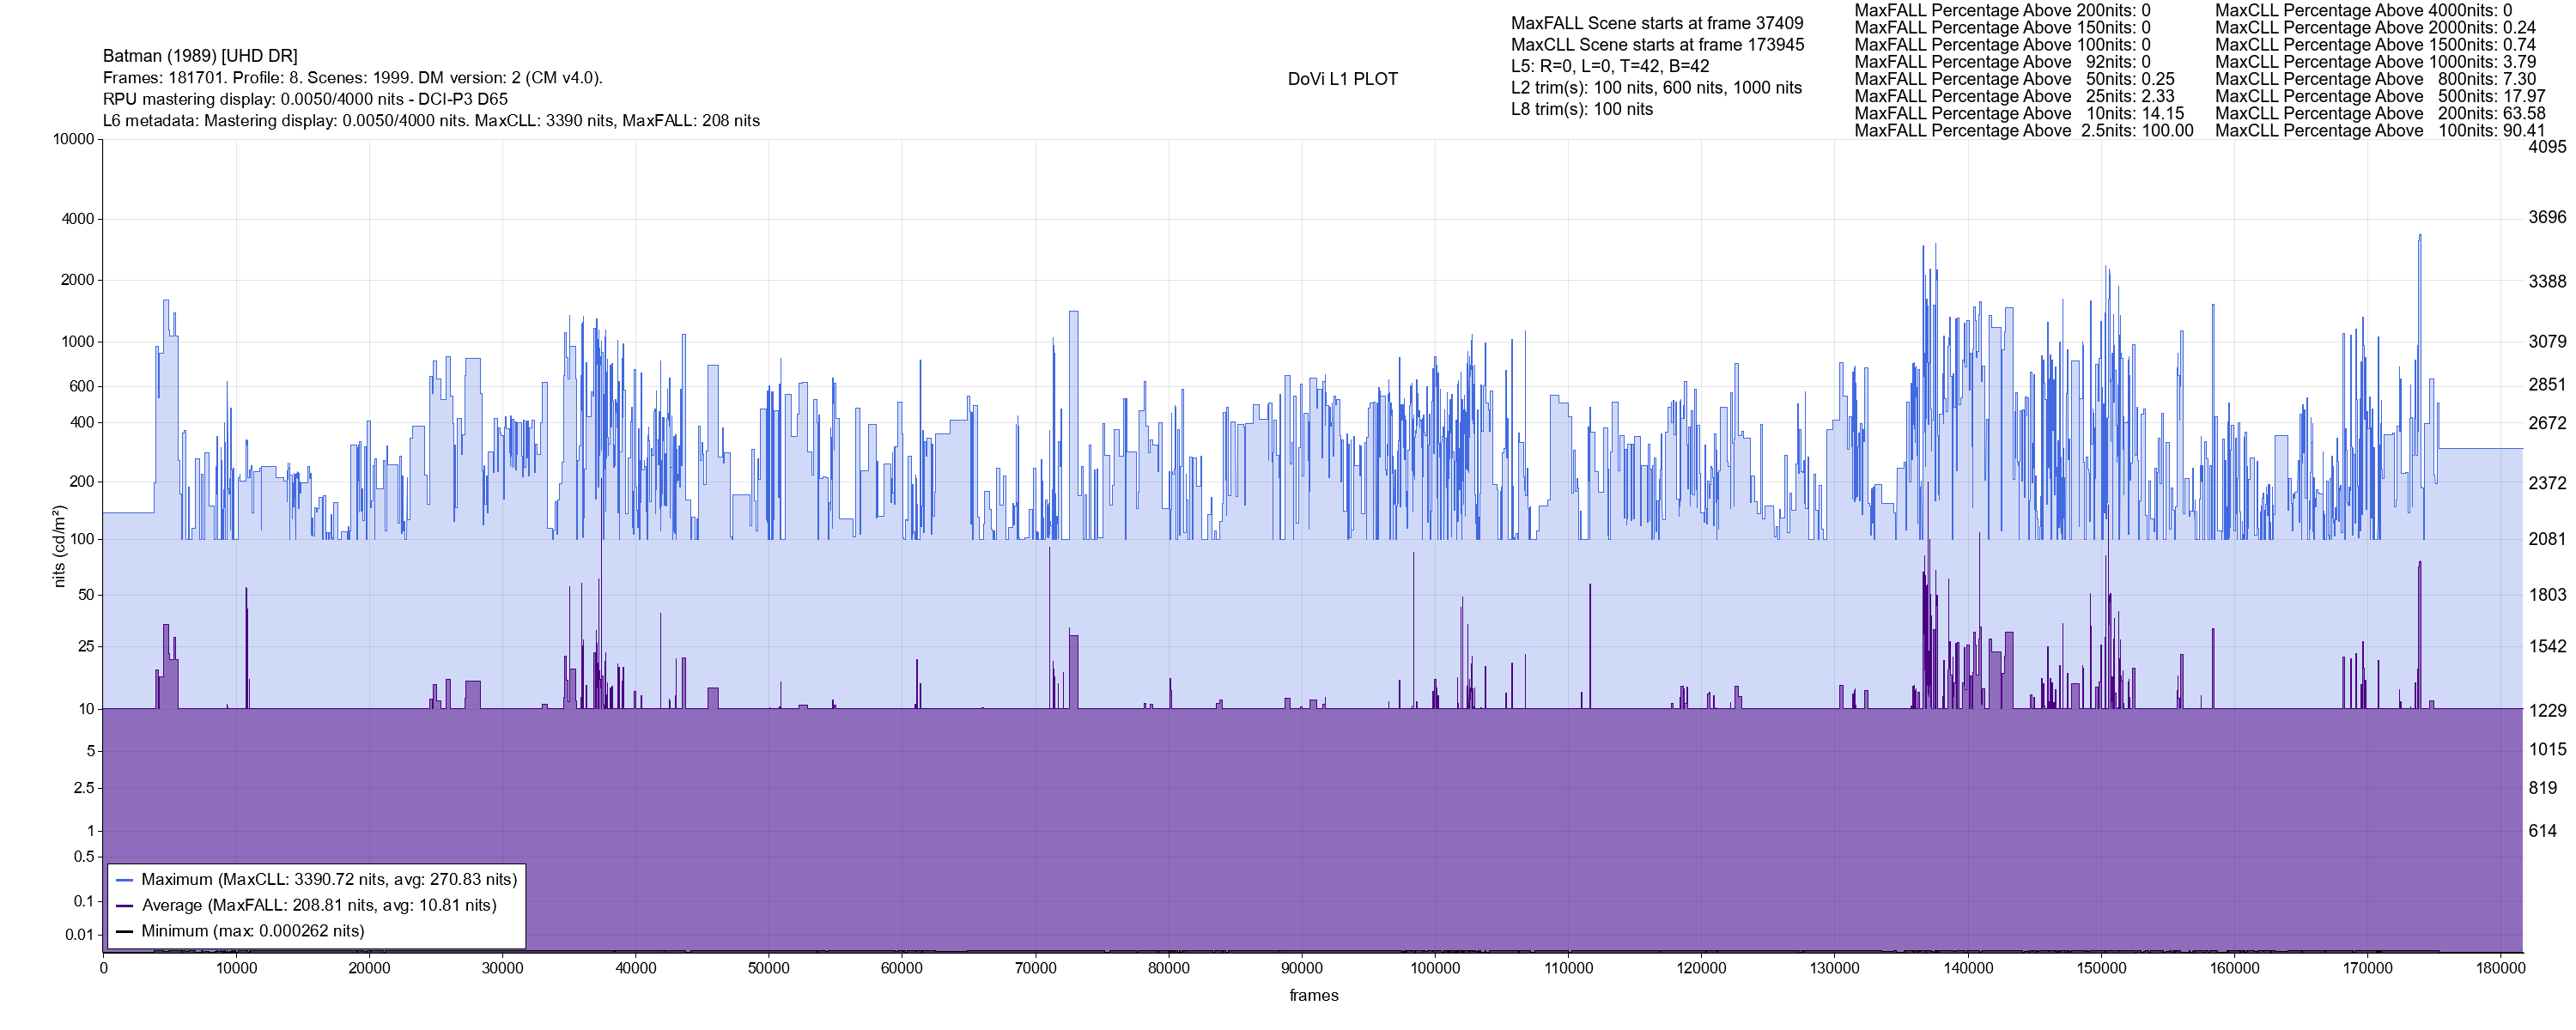Click the blue Maximum legend line swatch
Screen dimensions: 2576x1030
point(124,880)
